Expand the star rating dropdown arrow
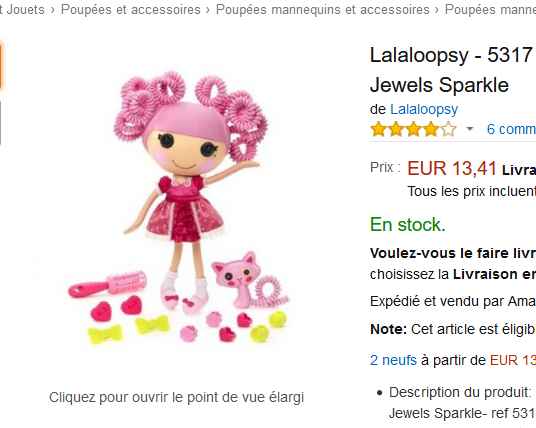This screenshot has width=536, height=428. click(x=470, y=129)
